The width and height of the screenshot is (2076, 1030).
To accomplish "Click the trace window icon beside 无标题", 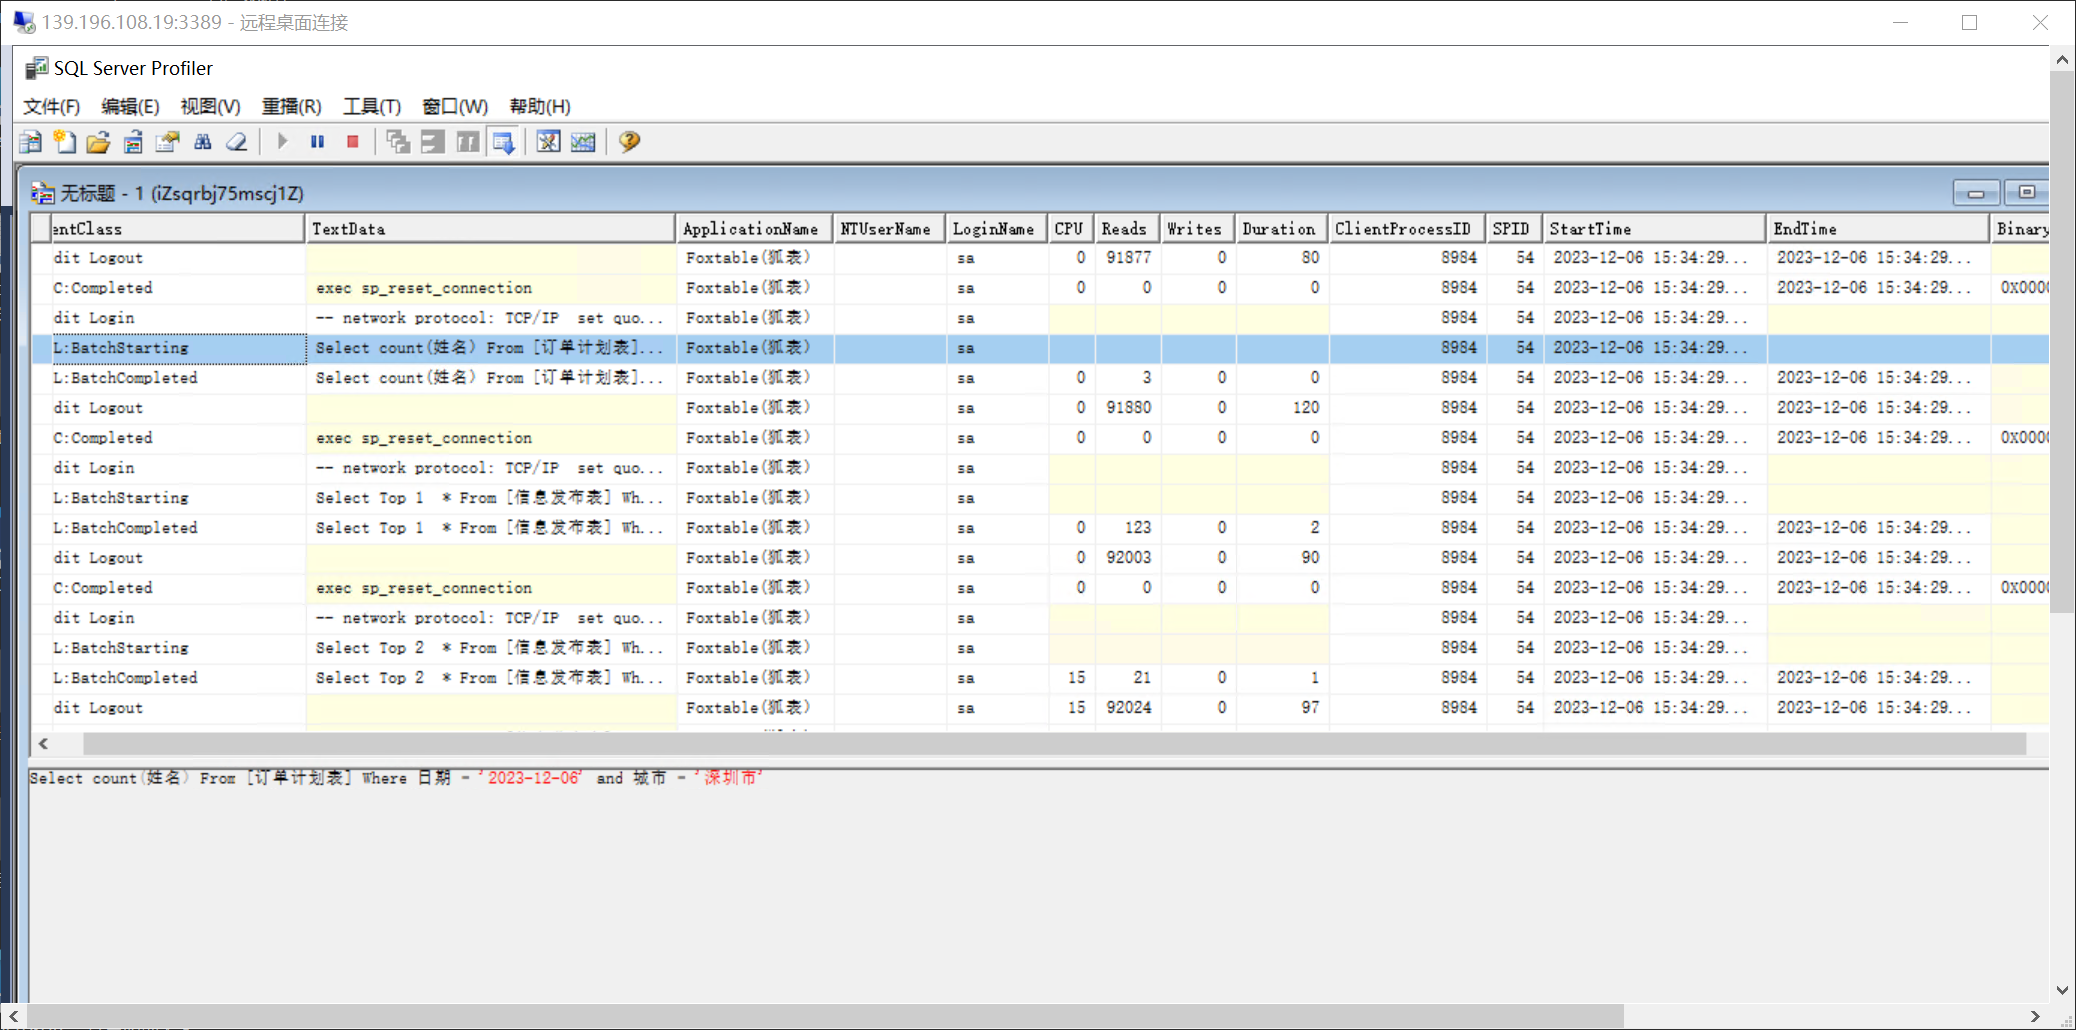I will [43, 193].
